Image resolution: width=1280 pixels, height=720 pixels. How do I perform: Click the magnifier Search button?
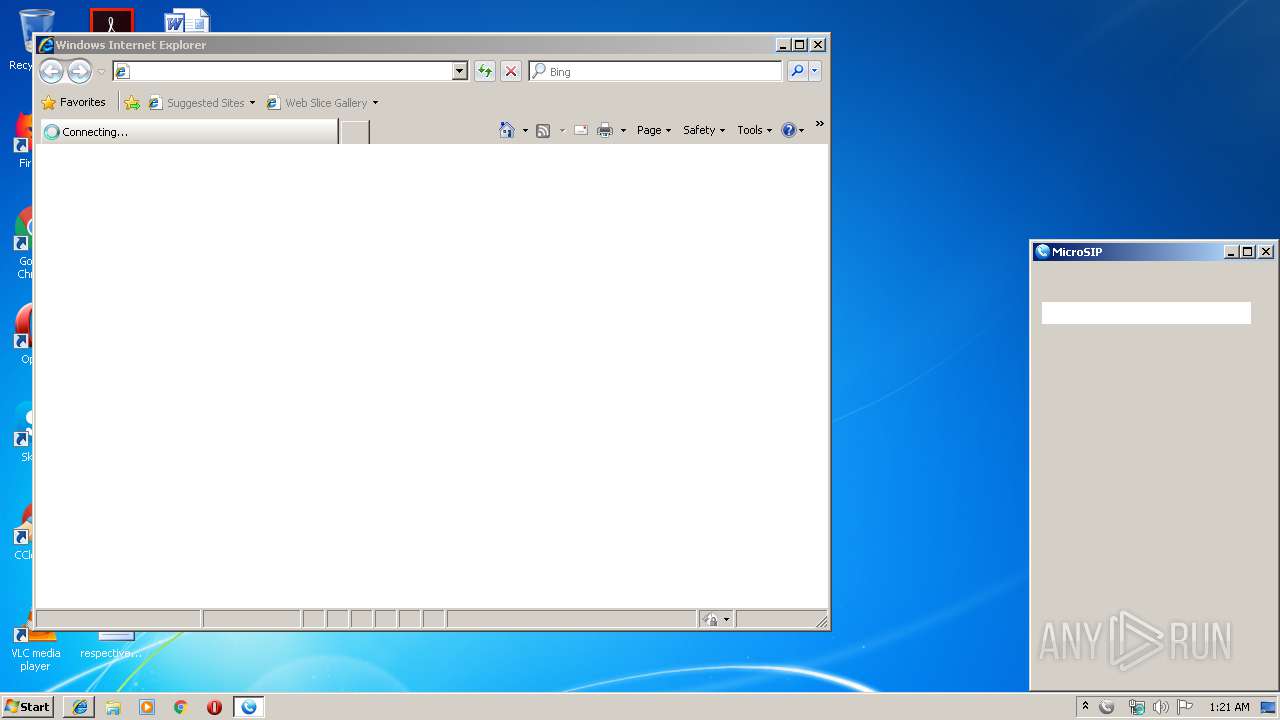click(x=797, y=71)
